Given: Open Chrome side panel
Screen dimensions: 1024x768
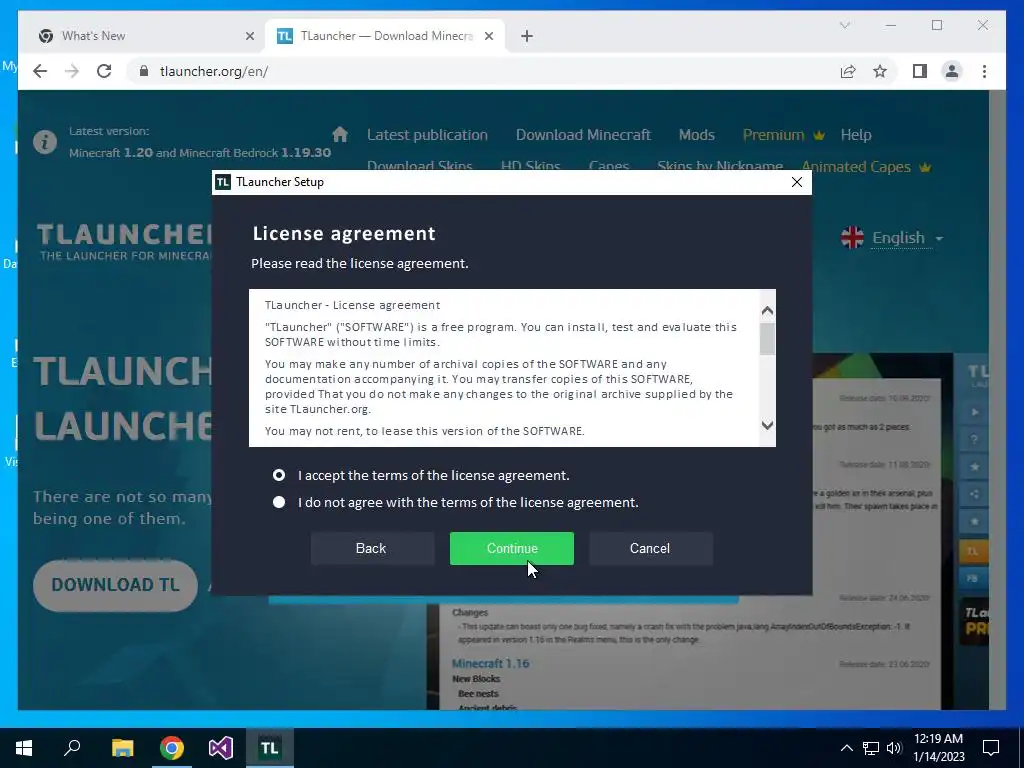Looking at the screenshot, I should (920, 71).
